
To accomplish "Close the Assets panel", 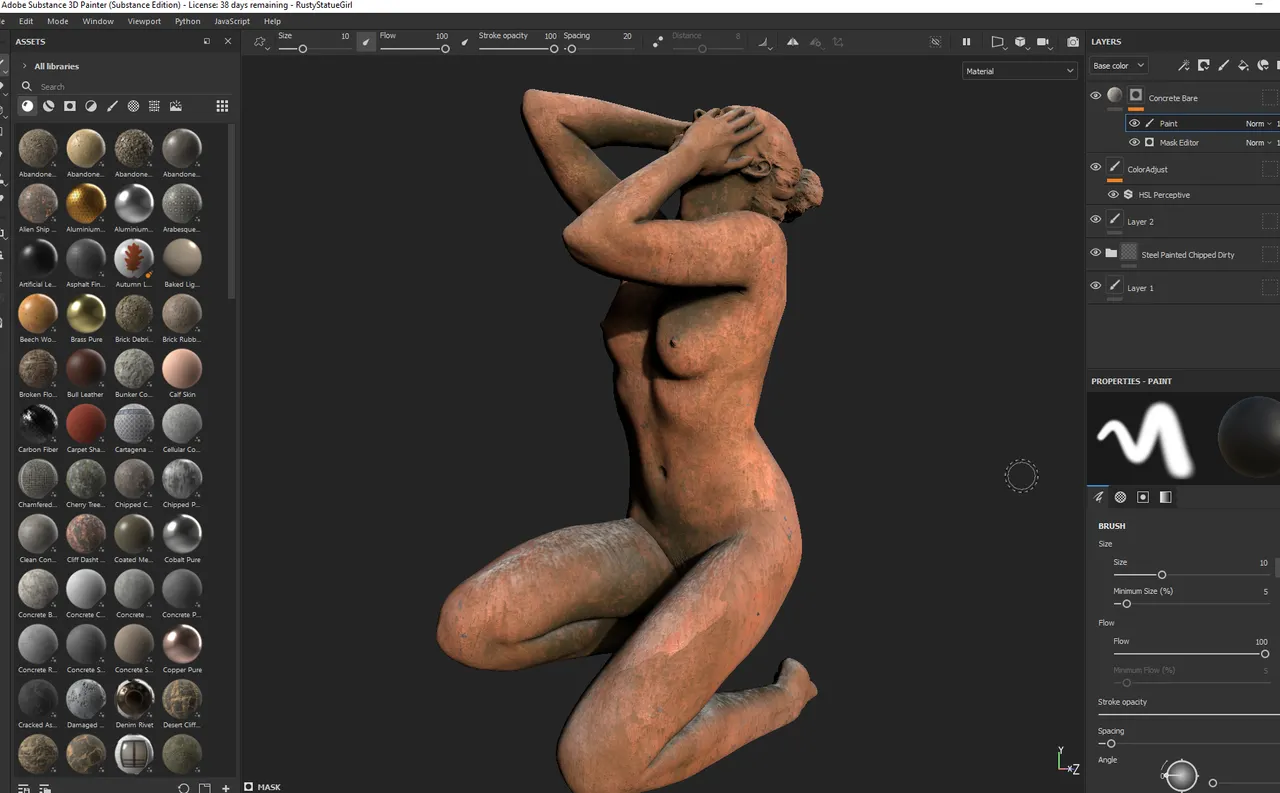I will coord(228,42).
